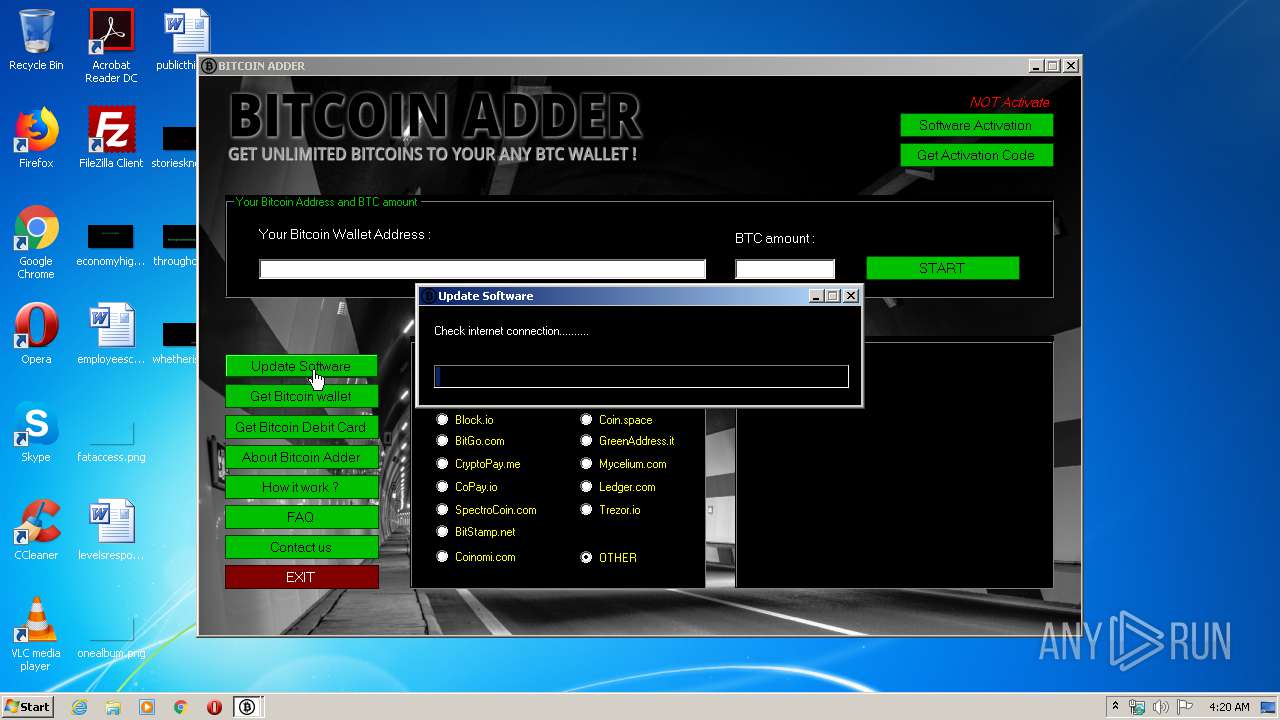This screenshot has height=720, width=1280.
Task: Click Get Activation Code button
Action: [x=976, y=155]
